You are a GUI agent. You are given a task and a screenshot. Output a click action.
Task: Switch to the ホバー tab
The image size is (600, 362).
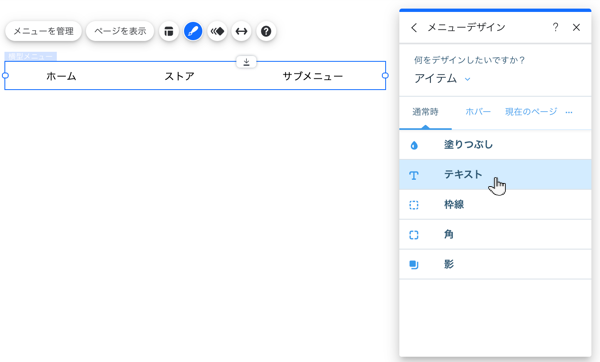(478, 112)
